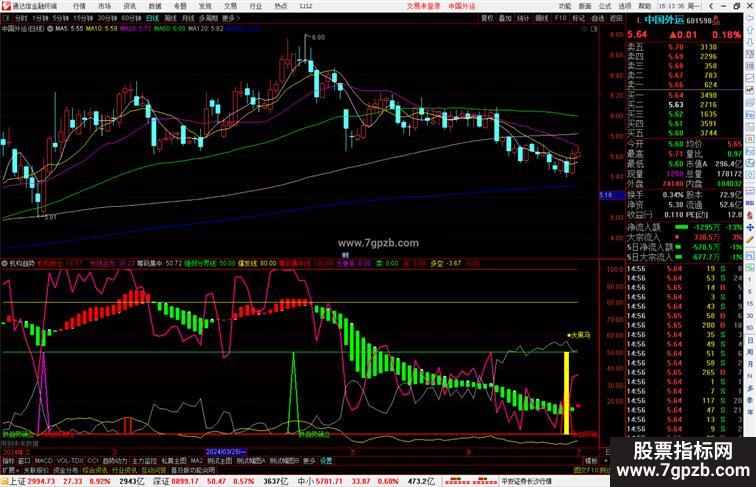
Task: Select the MACD indicator tab
Action: [x=43, y=461]
